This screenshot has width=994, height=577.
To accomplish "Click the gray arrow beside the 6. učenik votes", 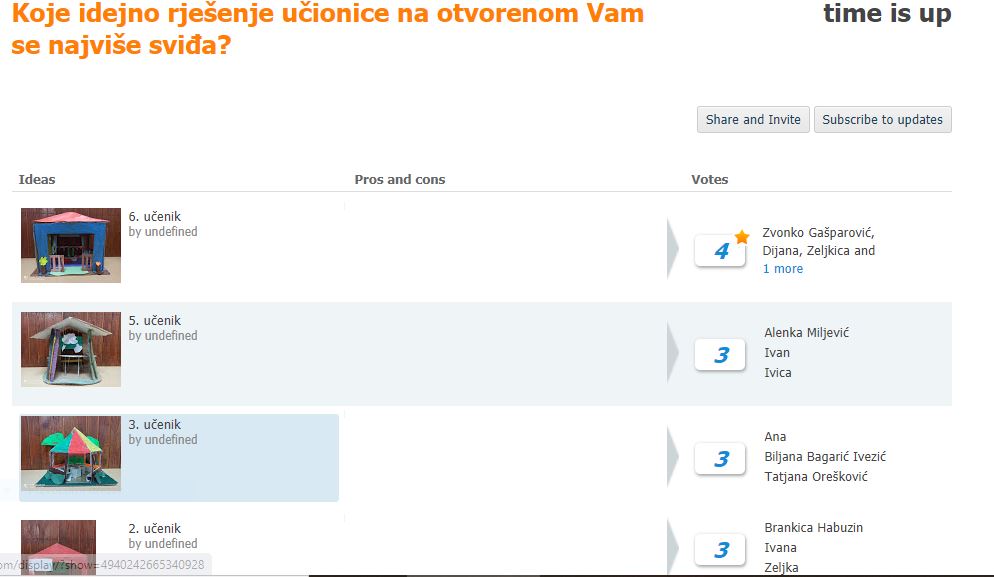I will [673, 249].
